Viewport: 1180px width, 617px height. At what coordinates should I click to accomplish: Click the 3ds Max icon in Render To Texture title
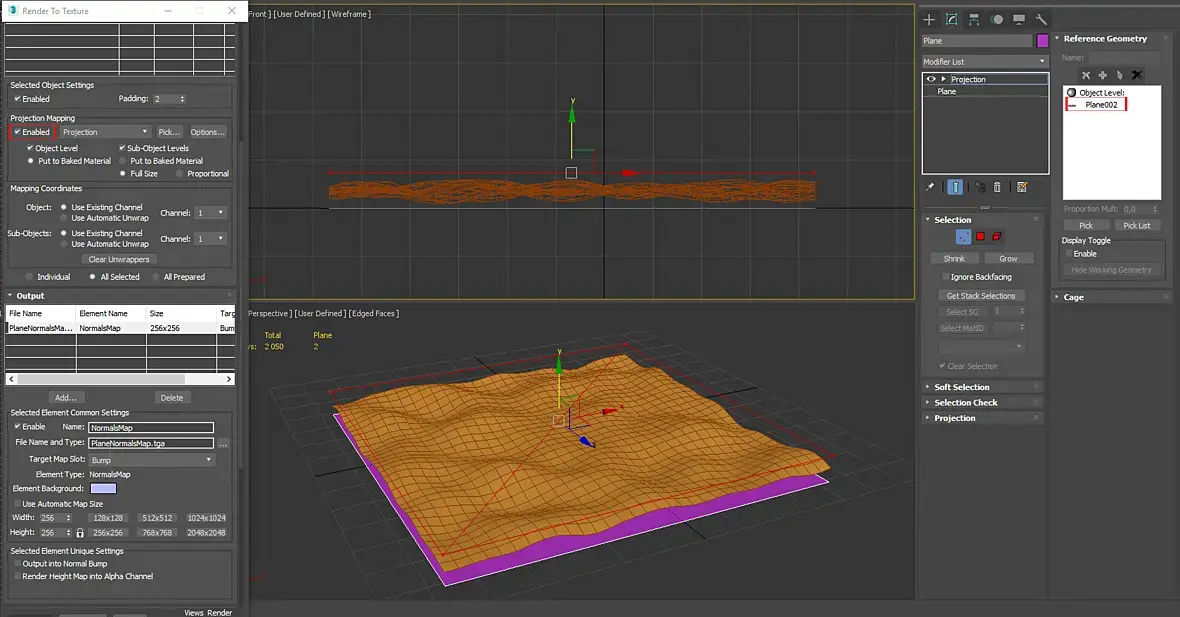(13, 11)
